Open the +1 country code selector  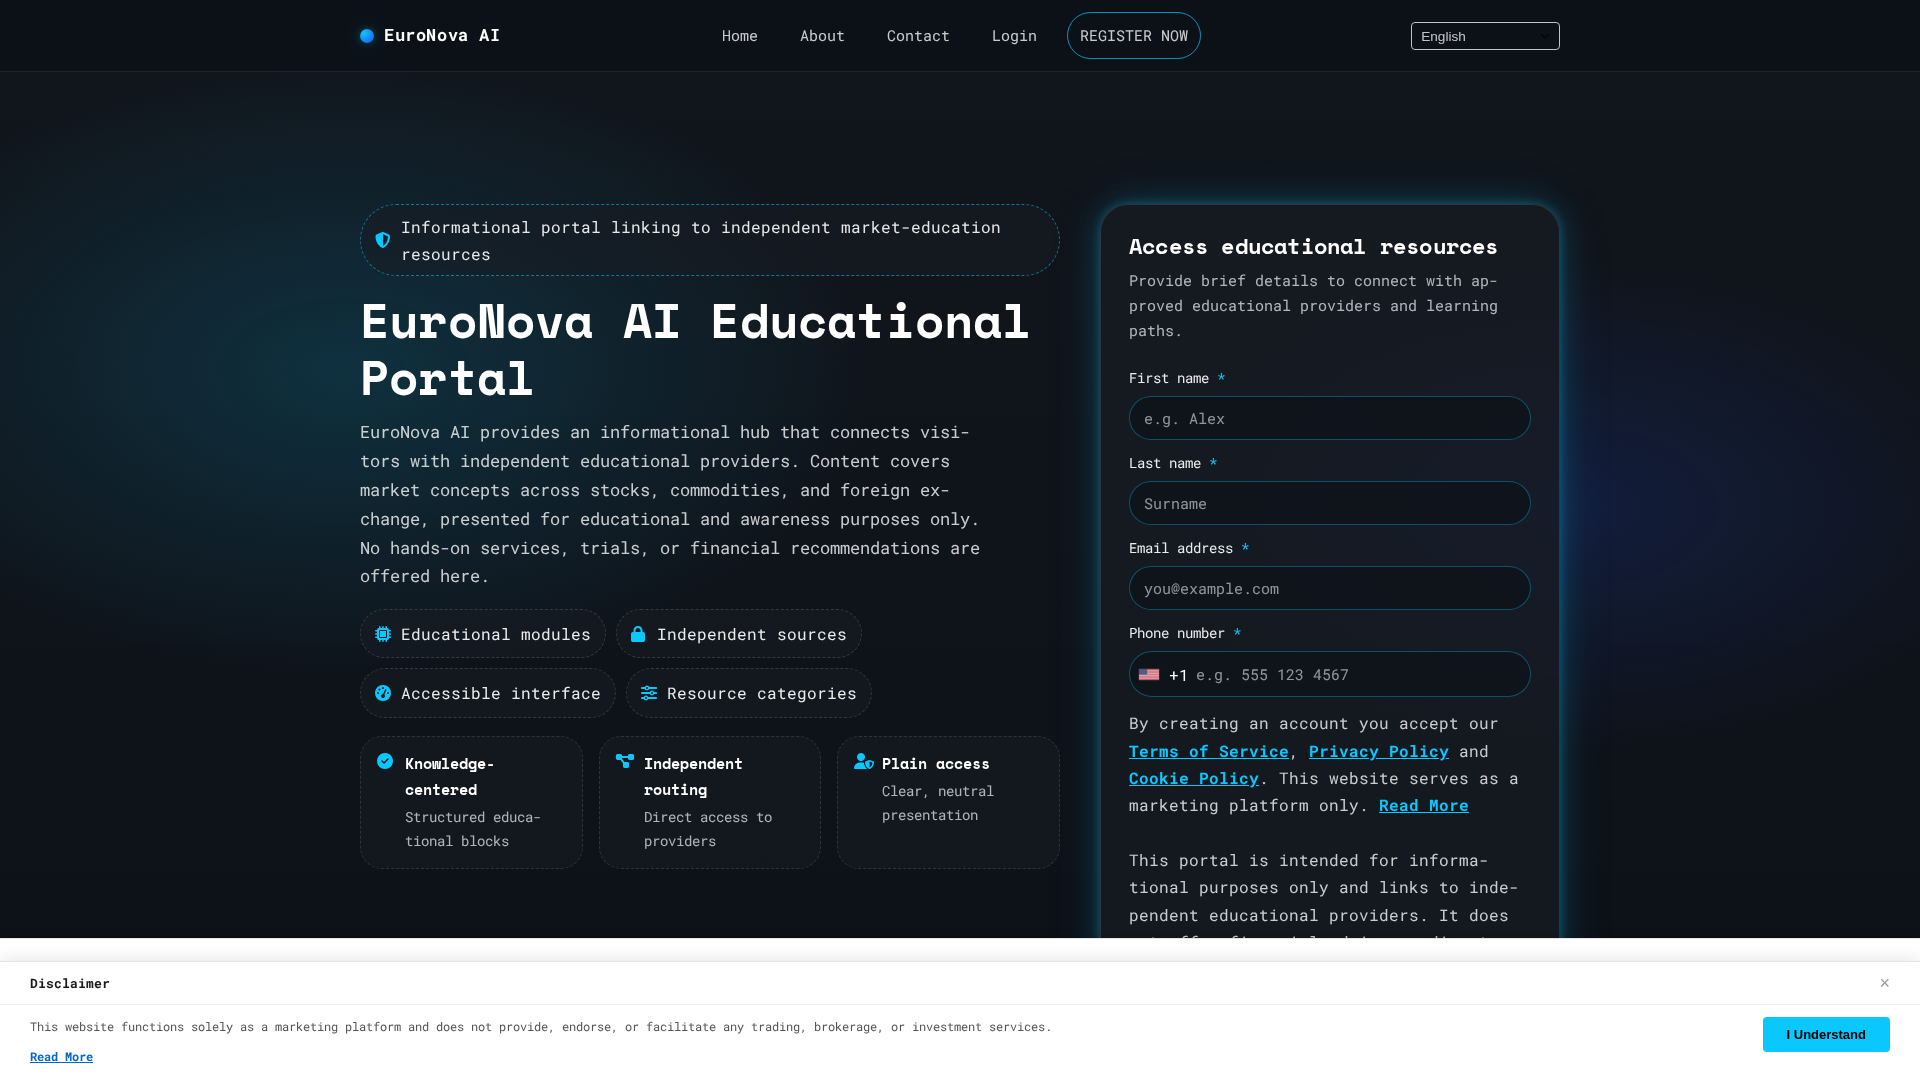click(1164, 675)
